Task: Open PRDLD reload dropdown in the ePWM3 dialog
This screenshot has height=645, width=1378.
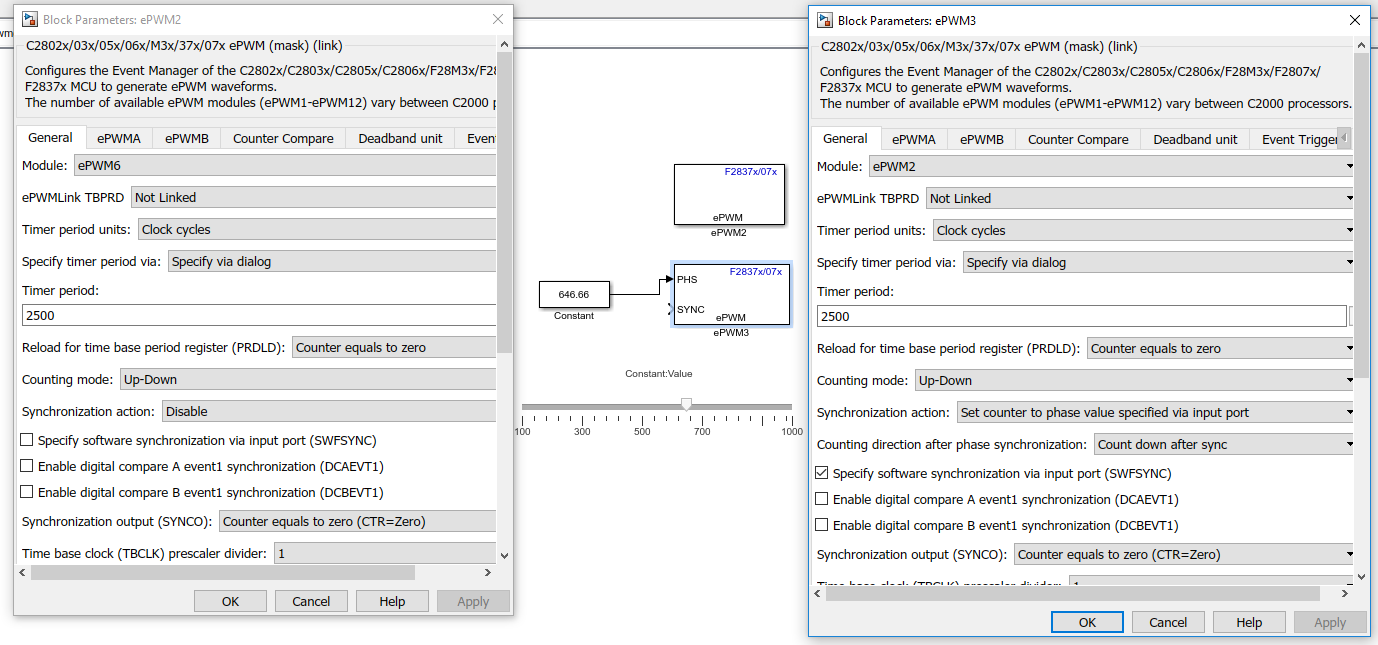Action: point(1221,348)
